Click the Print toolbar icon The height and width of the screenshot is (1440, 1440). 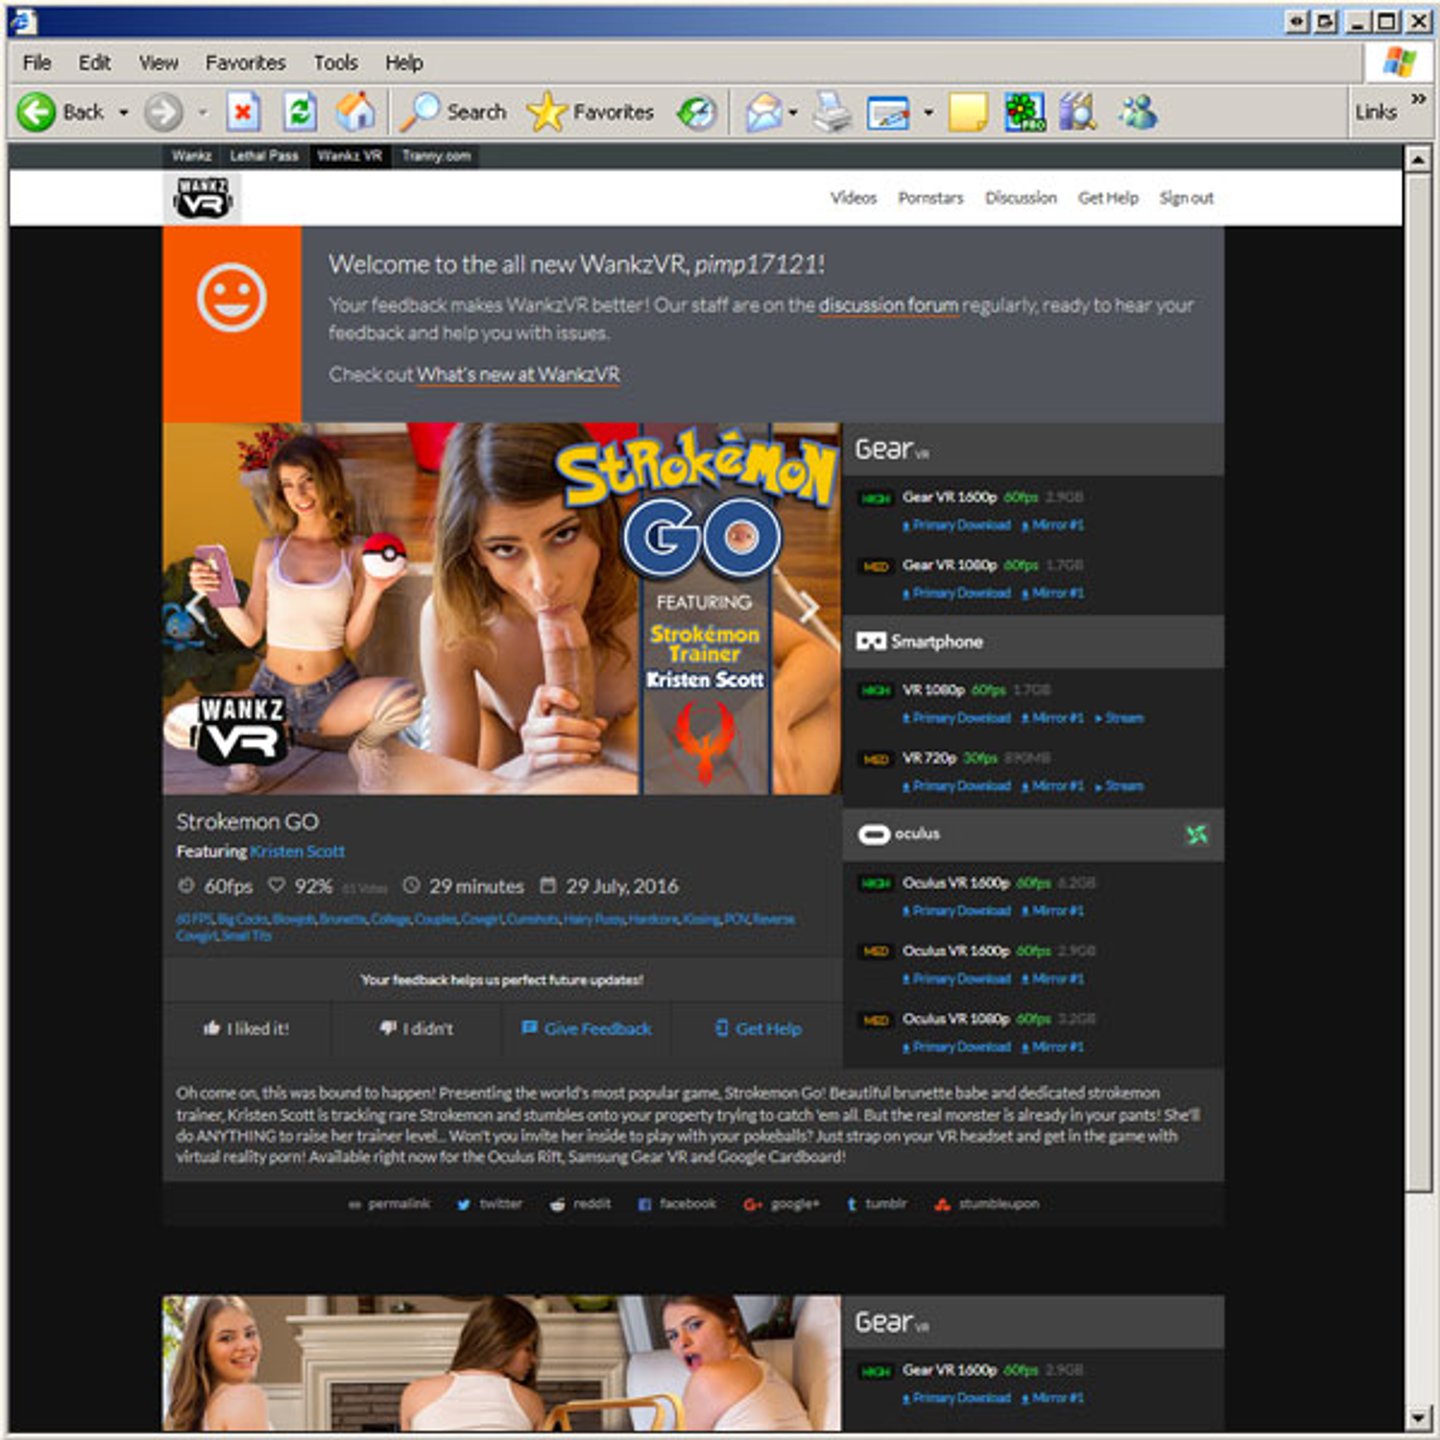click(831, 112)
